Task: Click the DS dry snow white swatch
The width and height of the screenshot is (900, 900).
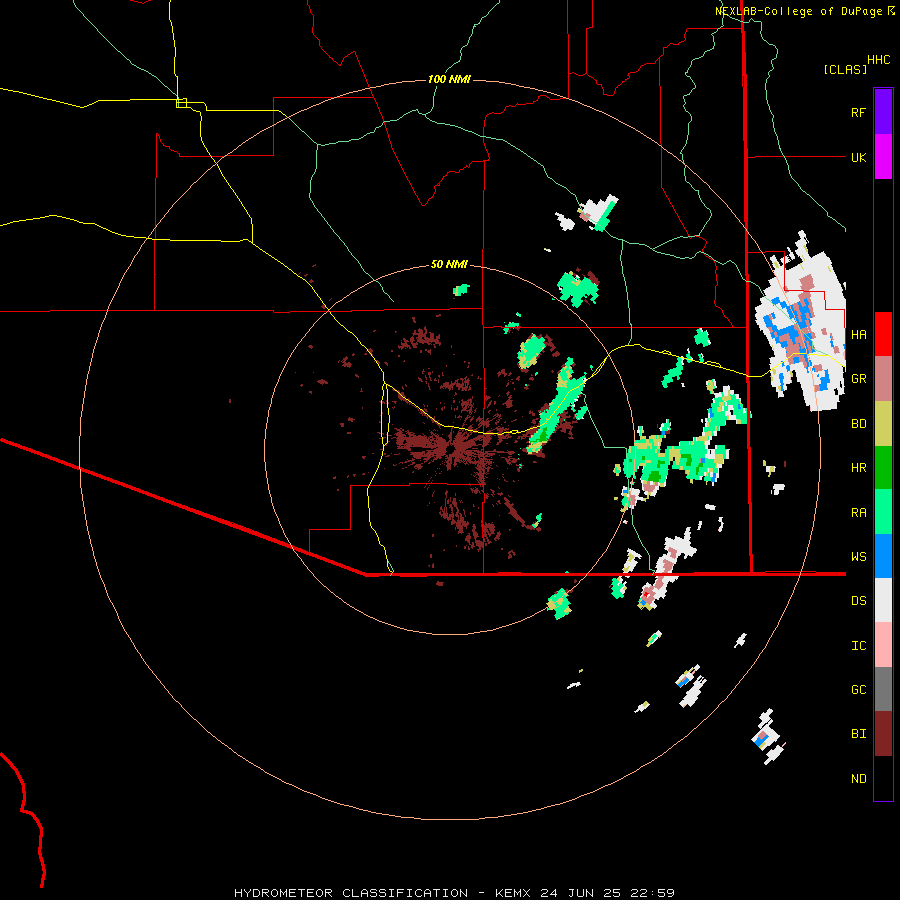Action: pos(883,600)
